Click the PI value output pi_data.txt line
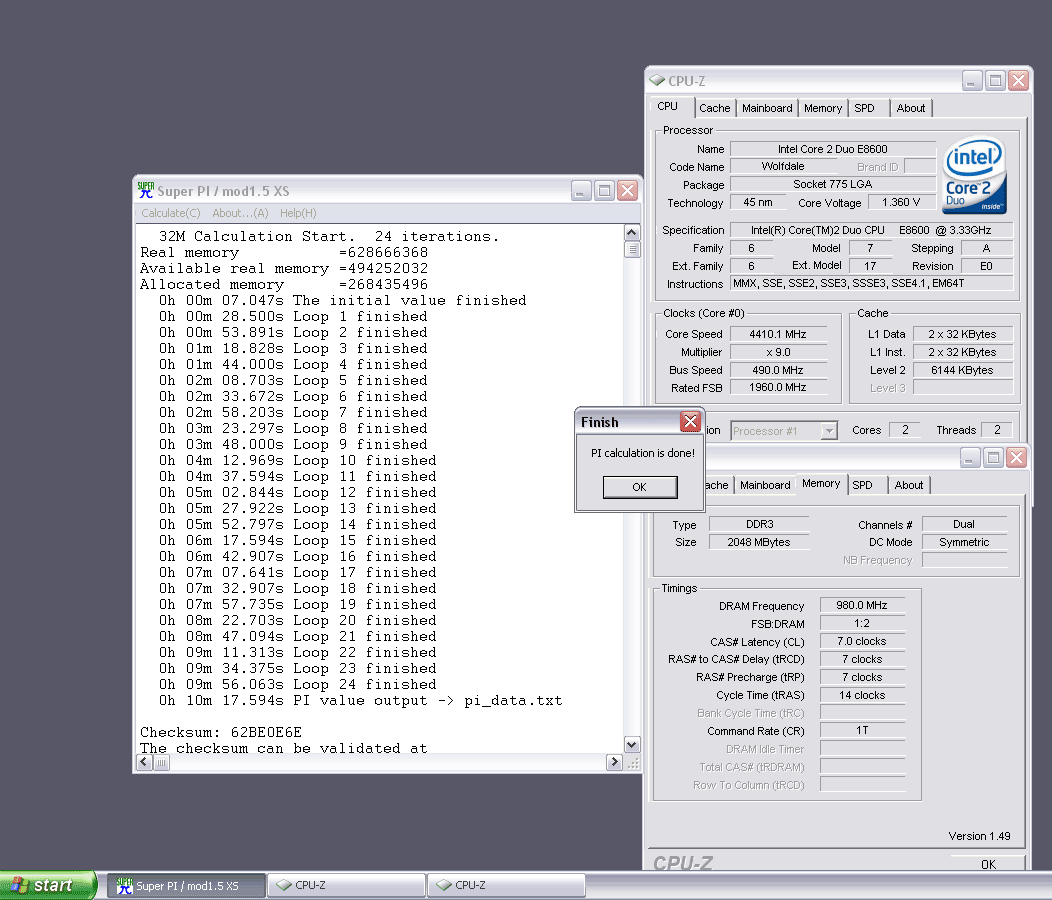The image size is (1052, 900). click(x=360, y=701)
